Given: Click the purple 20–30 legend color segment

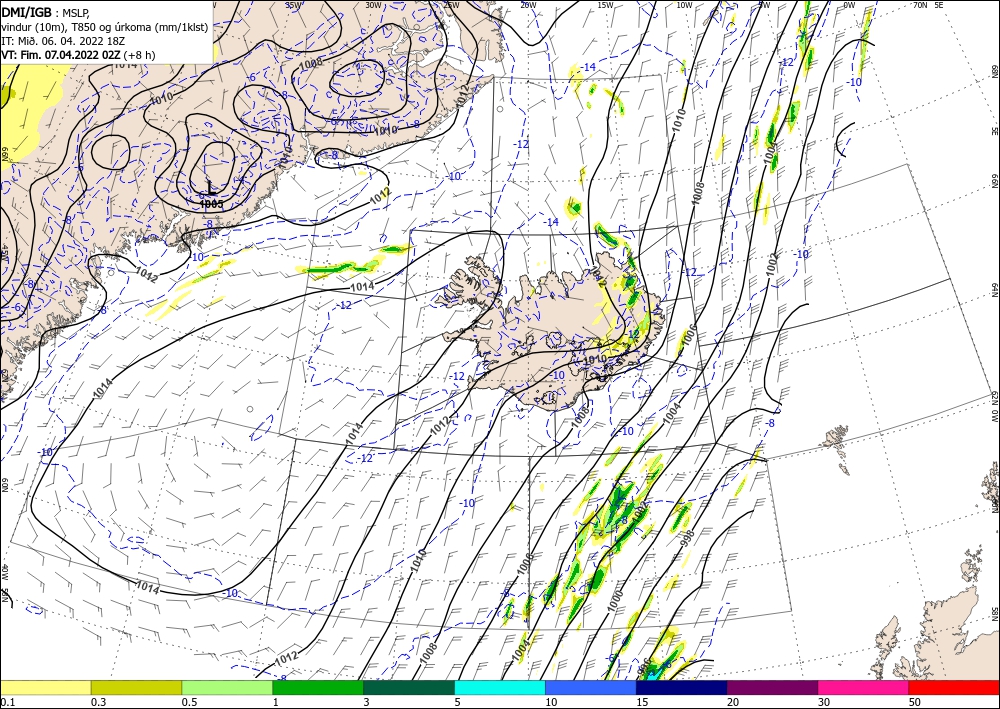Looking at the screenshot, I should [x=772, y=687].
